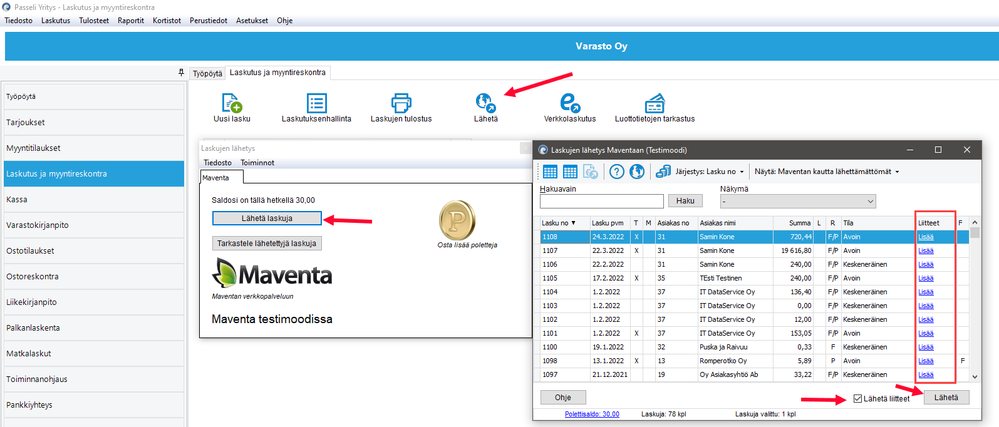Click Lisää link for invoice 1108
Viewport: 999px width, 427px height.
tap(926, 236)
